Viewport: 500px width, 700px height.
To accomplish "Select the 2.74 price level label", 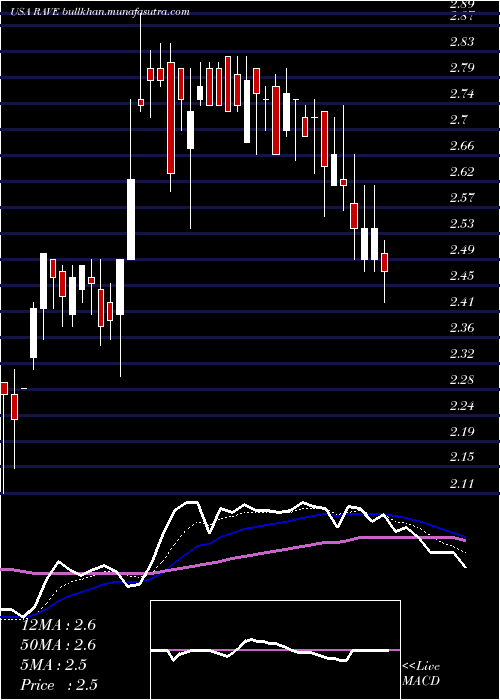I will click(462, 94).
